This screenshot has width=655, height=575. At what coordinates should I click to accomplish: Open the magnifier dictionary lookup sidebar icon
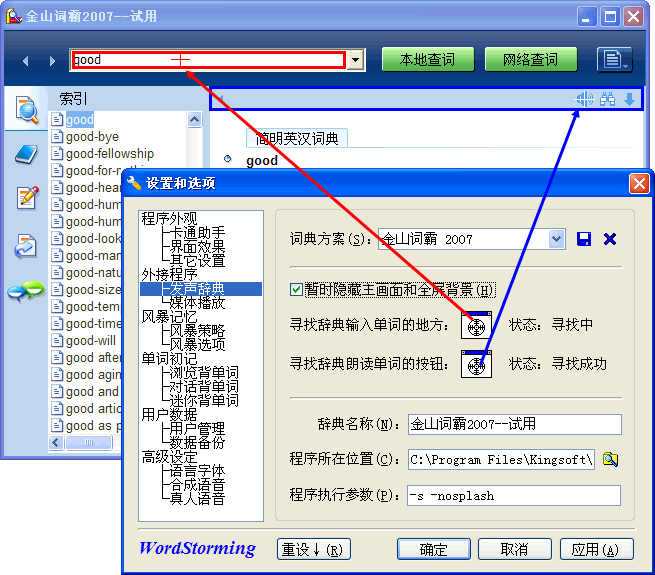(26, 110)
